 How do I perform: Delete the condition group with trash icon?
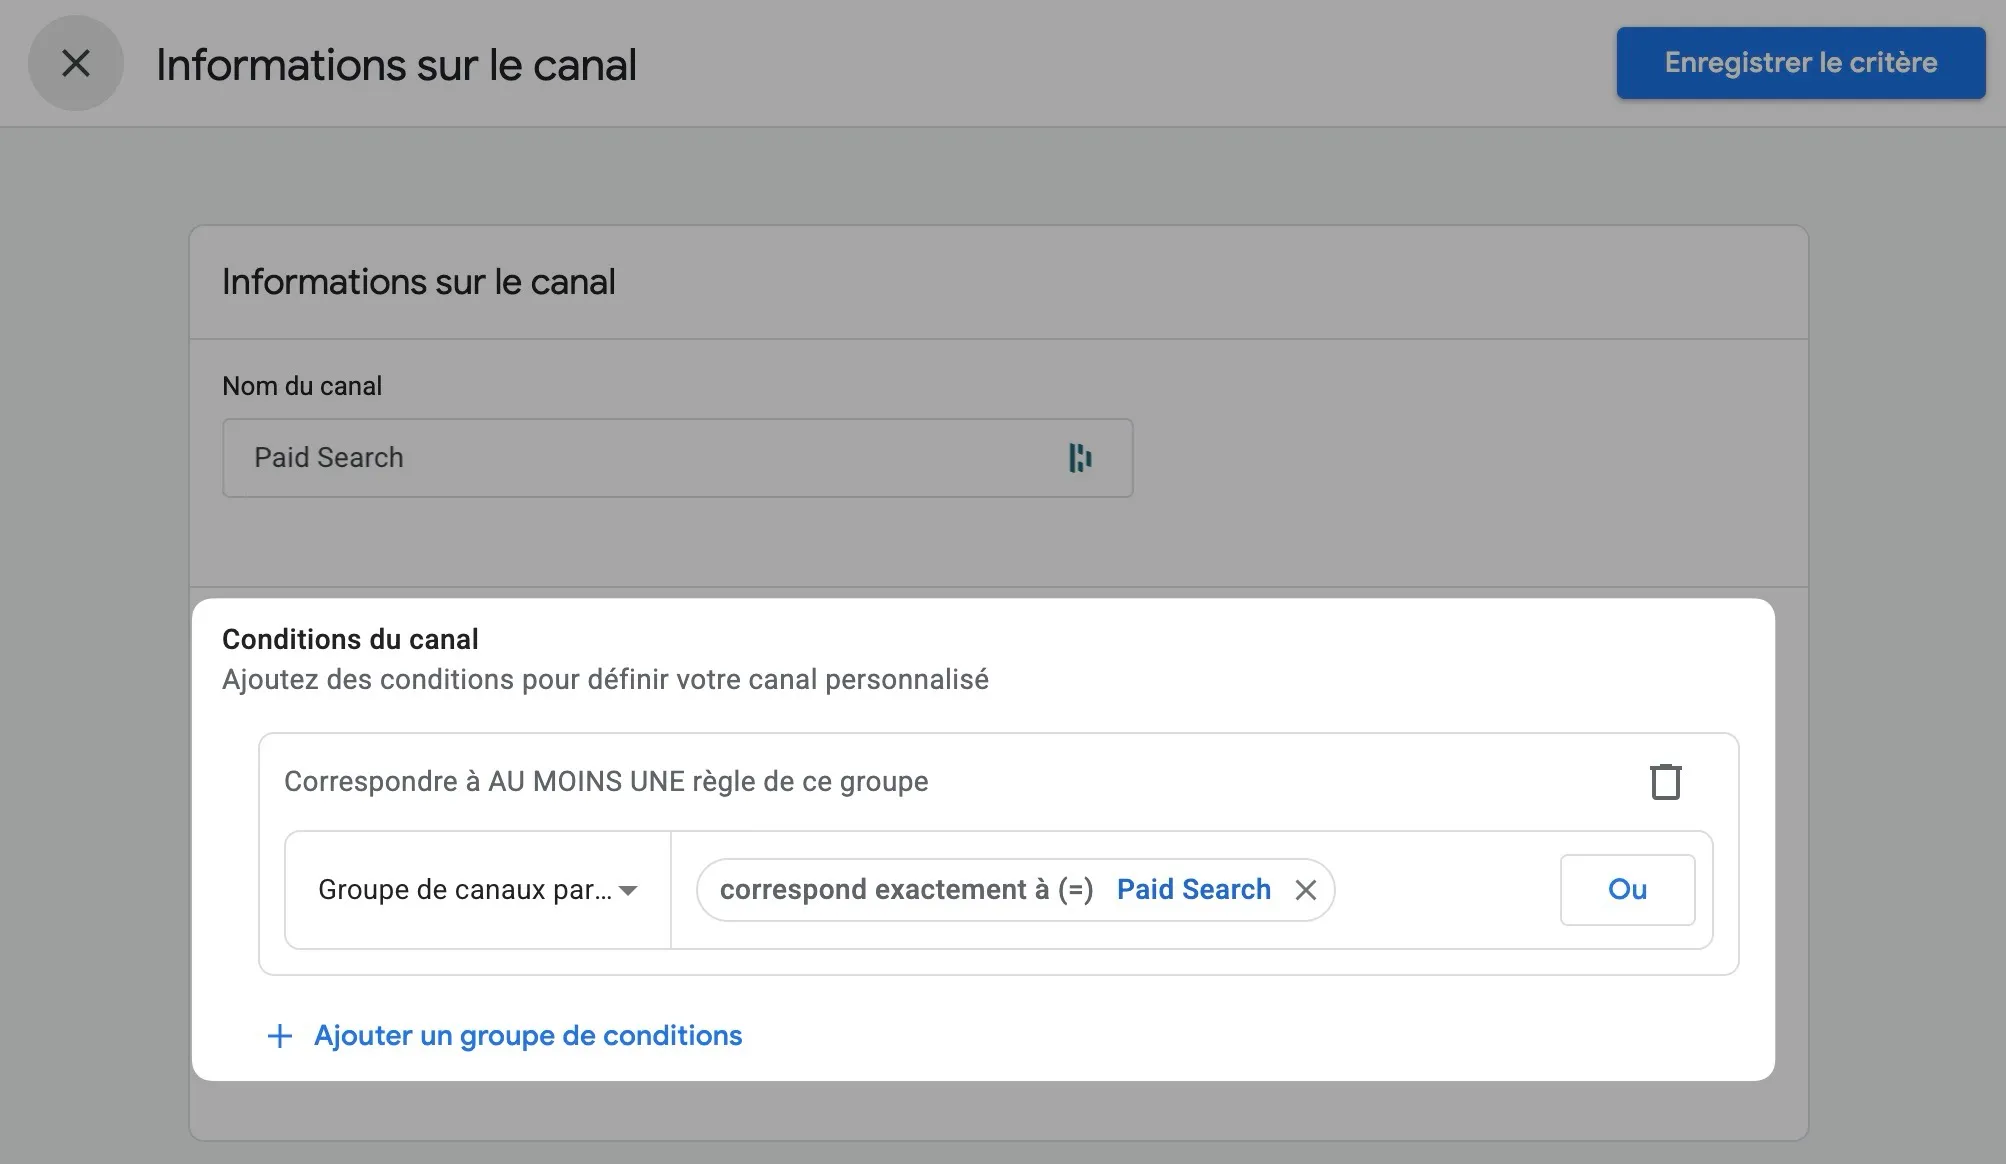tap(1665, 781)
